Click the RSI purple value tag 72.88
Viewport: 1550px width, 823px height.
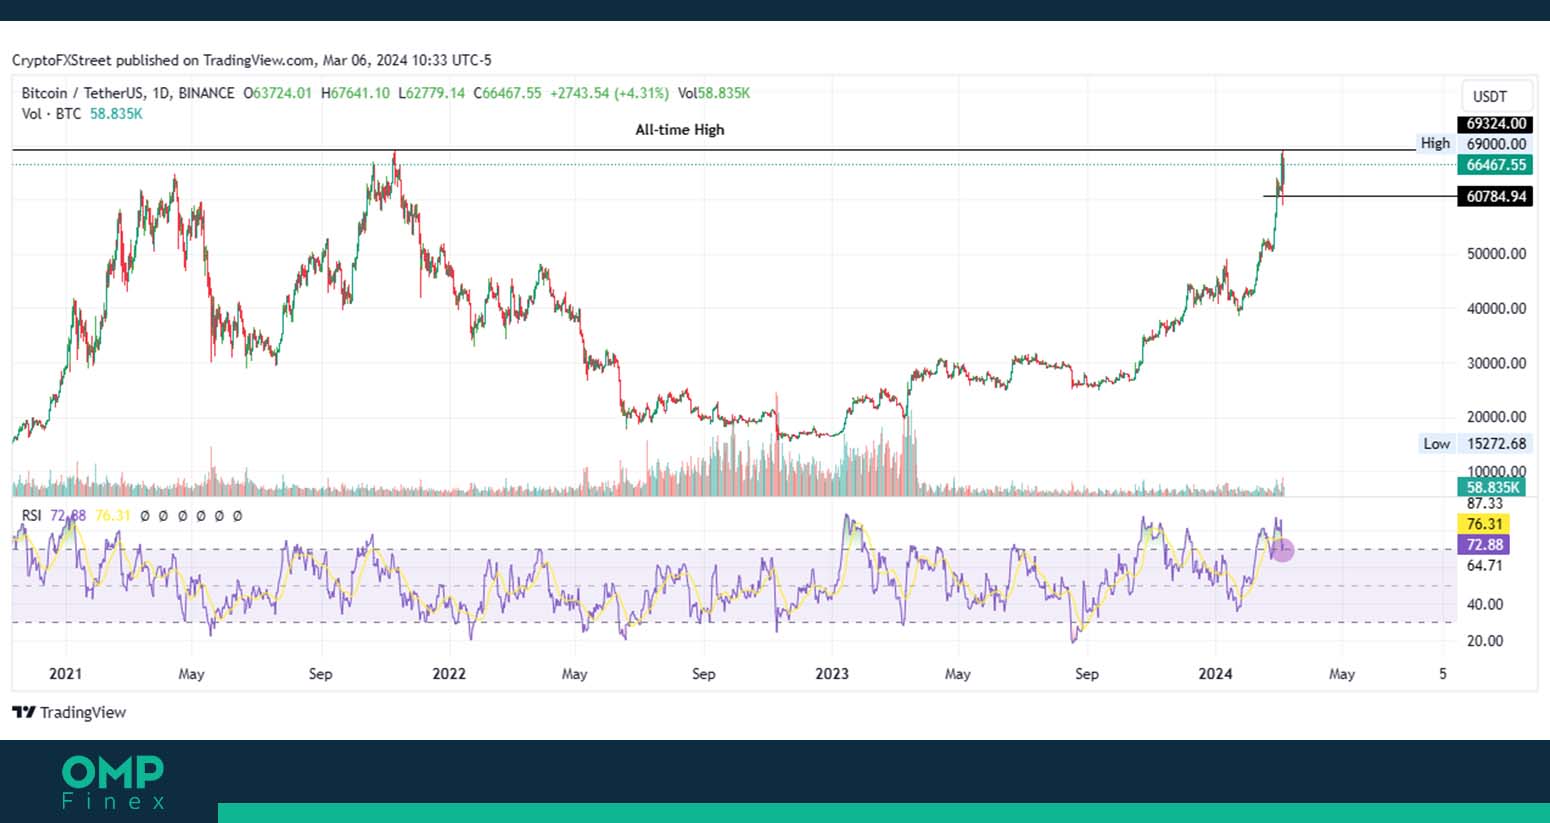1484,545
